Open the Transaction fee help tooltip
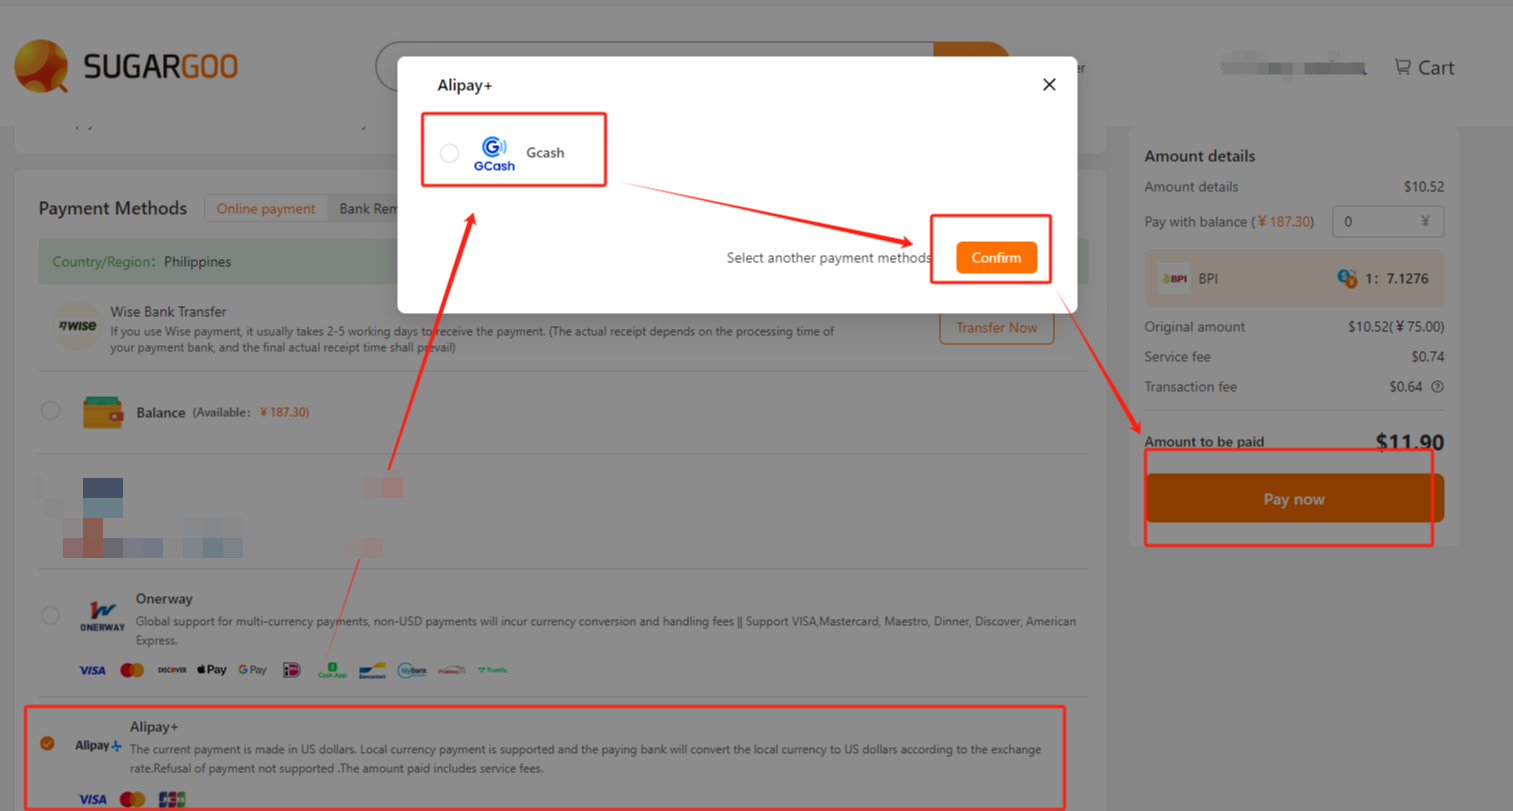This screenshot has height=811, width=1513. [x=1437, y=387]
